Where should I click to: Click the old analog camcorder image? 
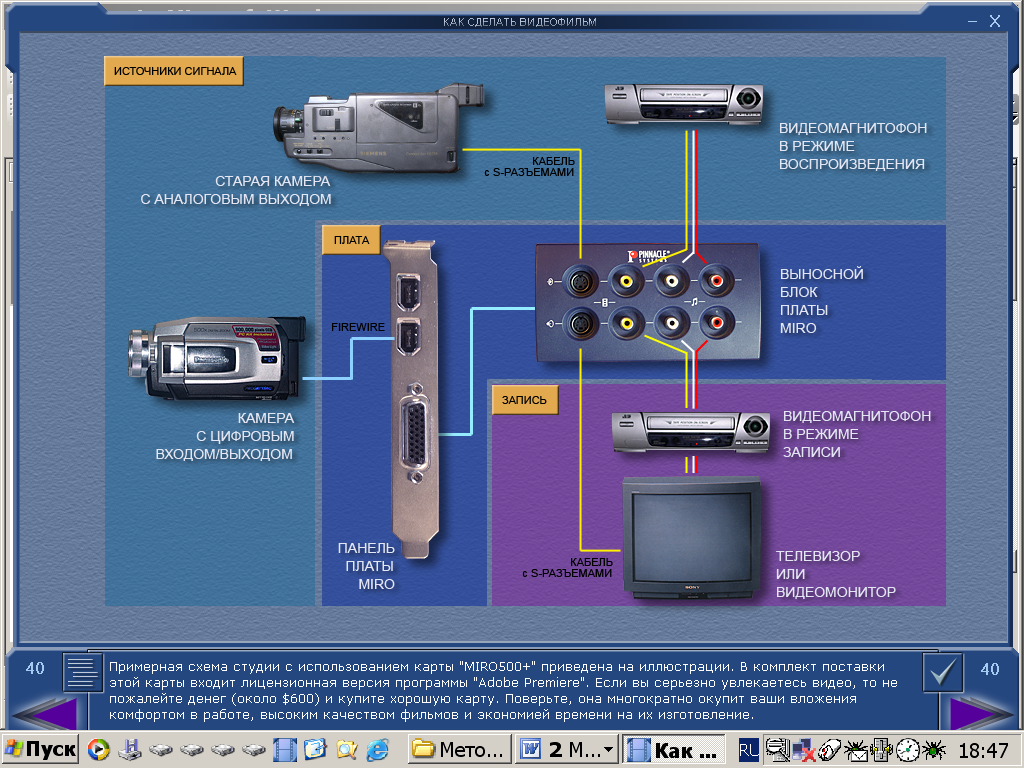pos(379,129)
